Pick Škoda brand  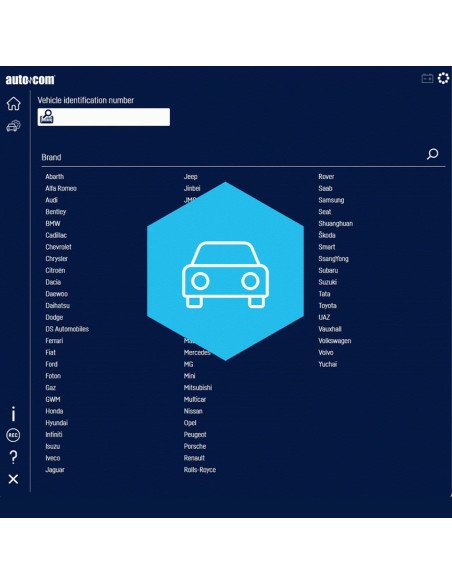pyautogui.click(x=327, y=235)
